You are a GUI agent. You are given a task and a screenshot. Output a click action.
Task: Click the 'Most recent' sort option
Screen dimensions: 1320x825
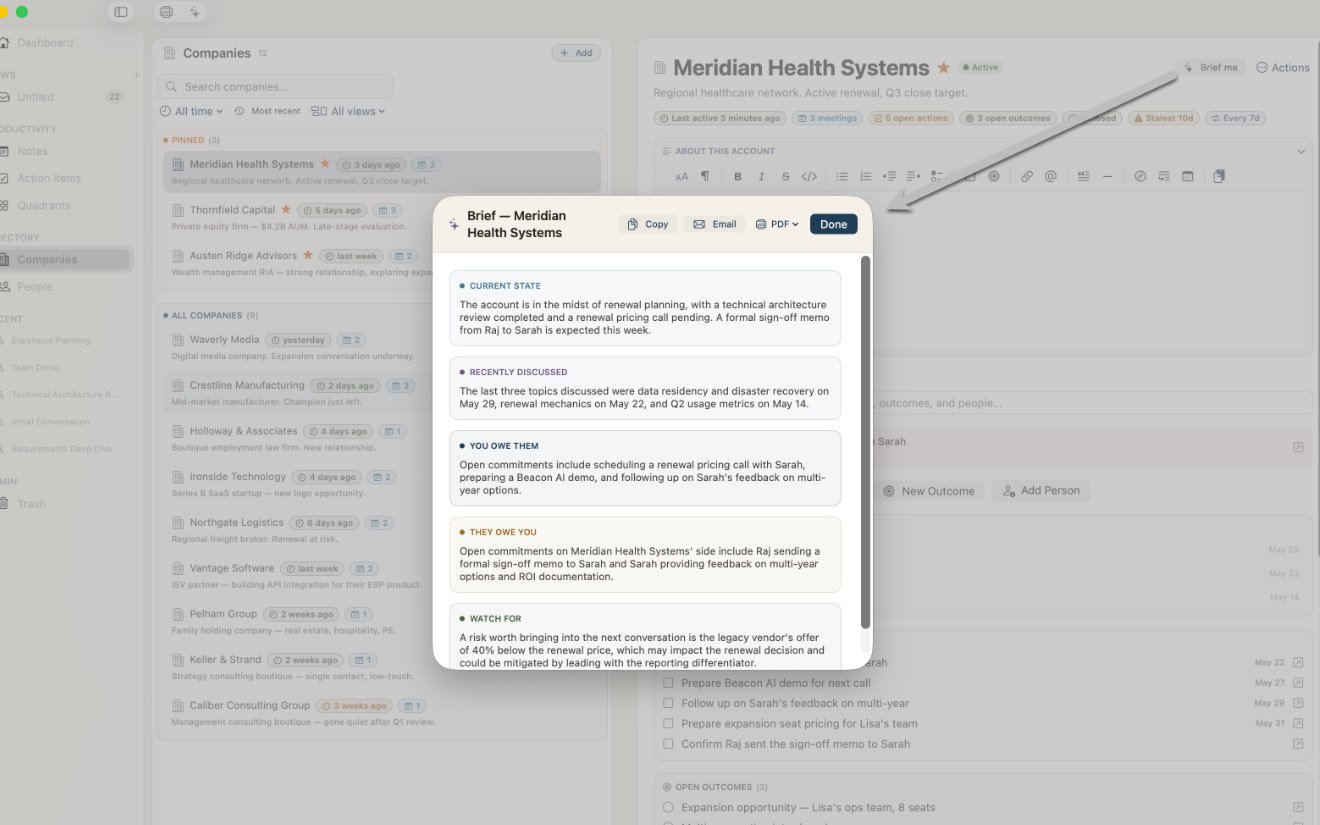click(x=267, y=111)
